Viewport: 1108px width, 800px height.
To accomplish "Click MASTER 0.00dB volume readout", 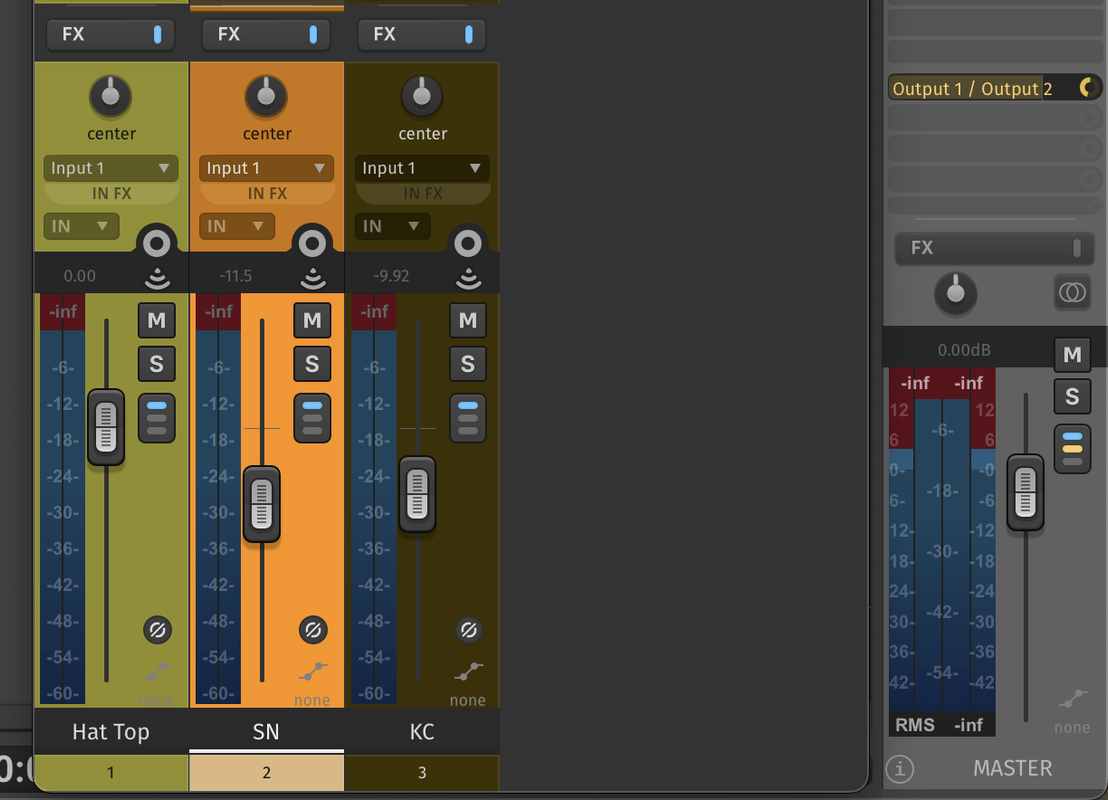I will pos(964,350).
